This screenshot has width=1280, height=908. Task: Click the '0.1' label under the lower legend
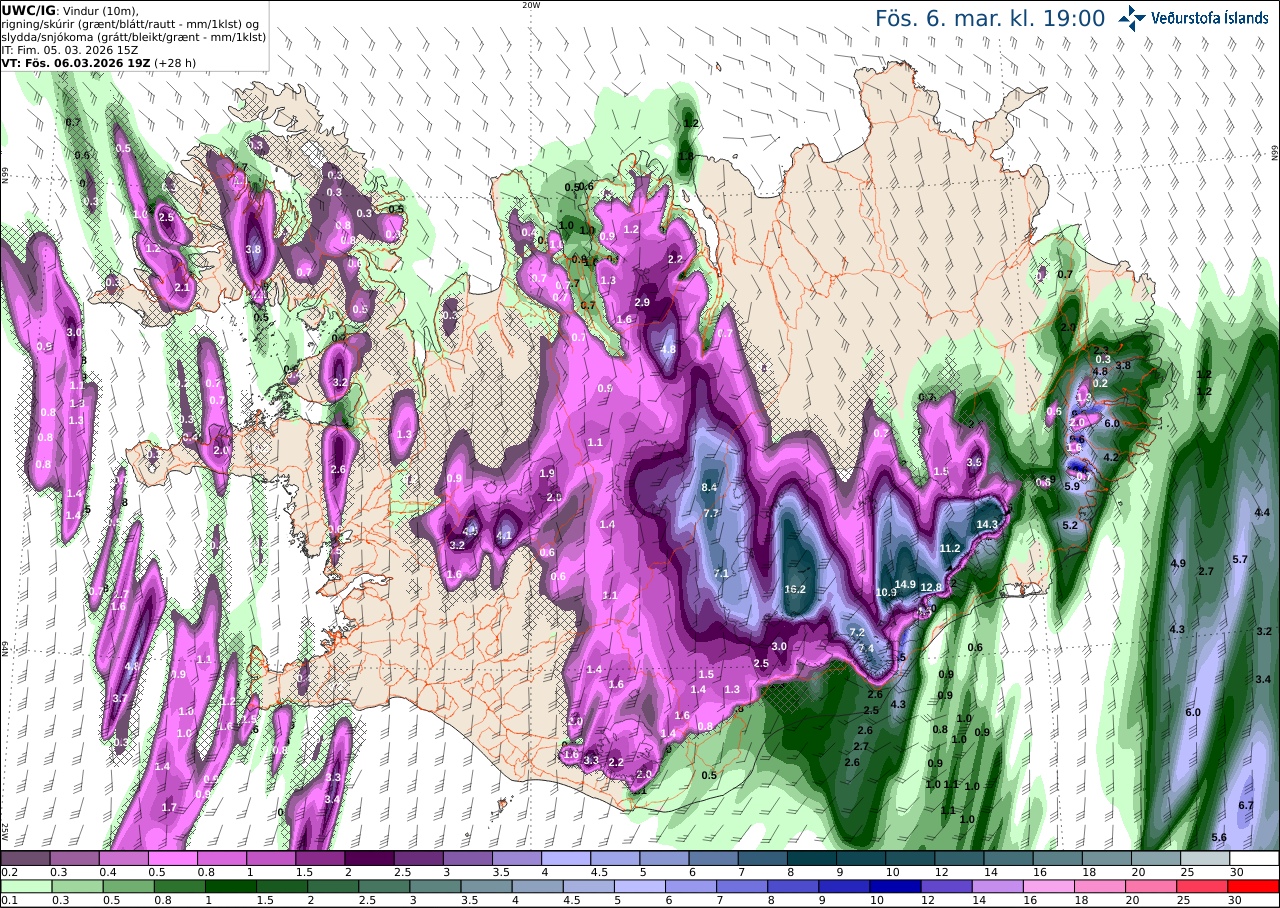(8, 901)
